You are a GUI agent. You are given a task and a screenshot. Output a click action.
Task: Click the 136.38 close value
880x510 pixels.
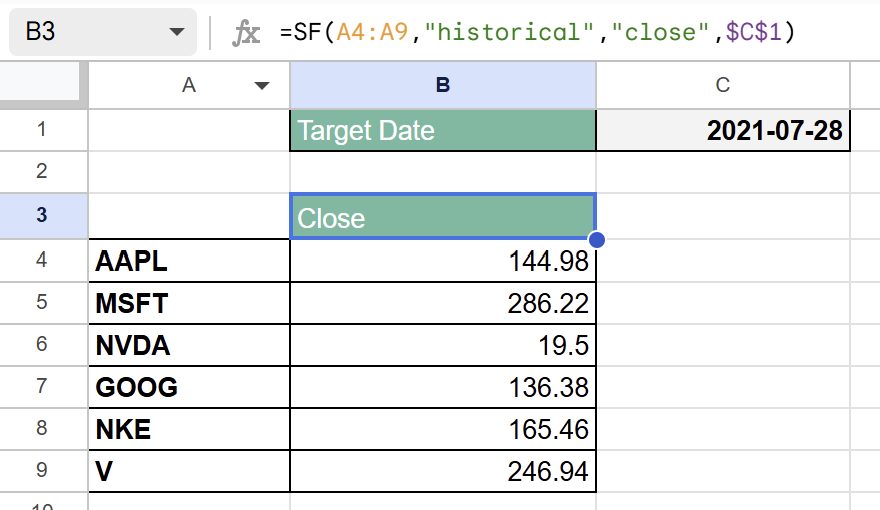pyautogui.click(x=443, y=387)
